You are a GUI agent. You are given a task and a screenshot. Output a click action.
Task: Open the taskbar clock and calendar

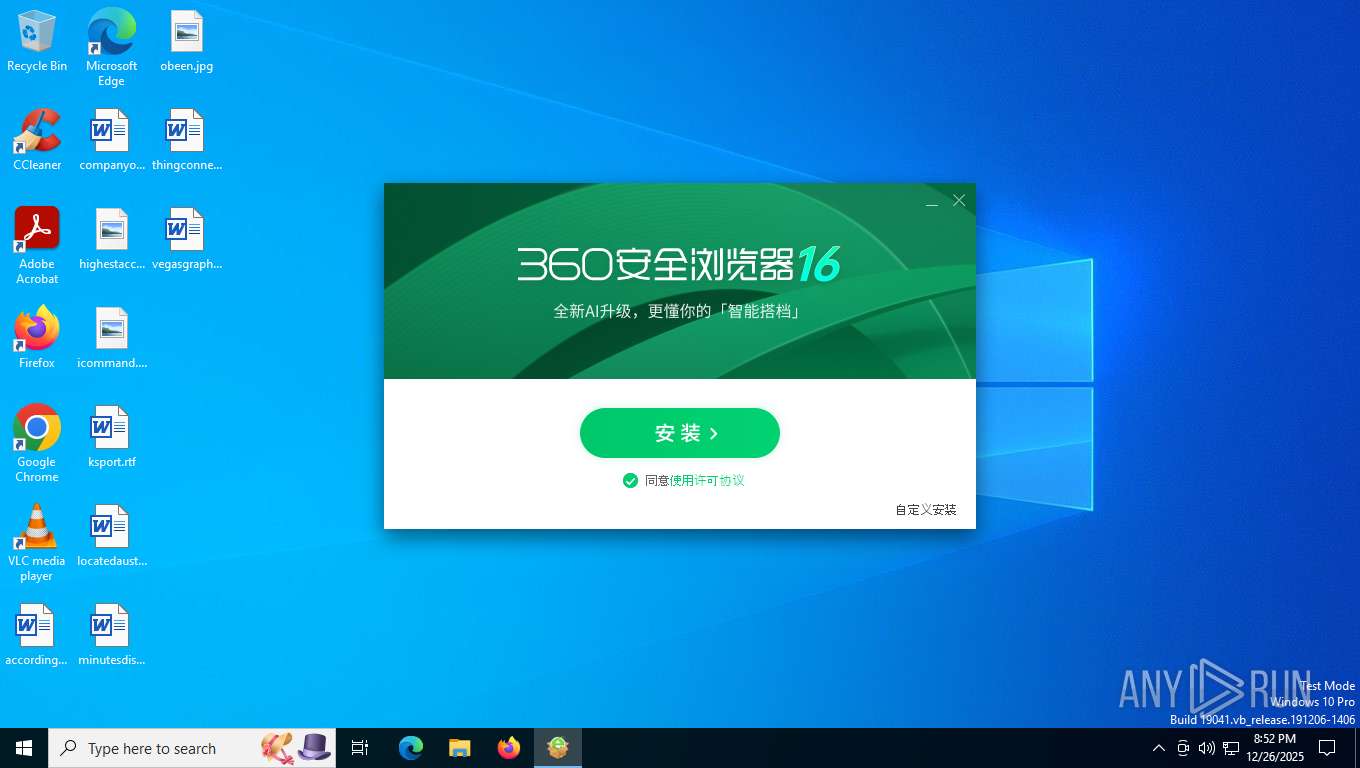[x=1275, y=748]
